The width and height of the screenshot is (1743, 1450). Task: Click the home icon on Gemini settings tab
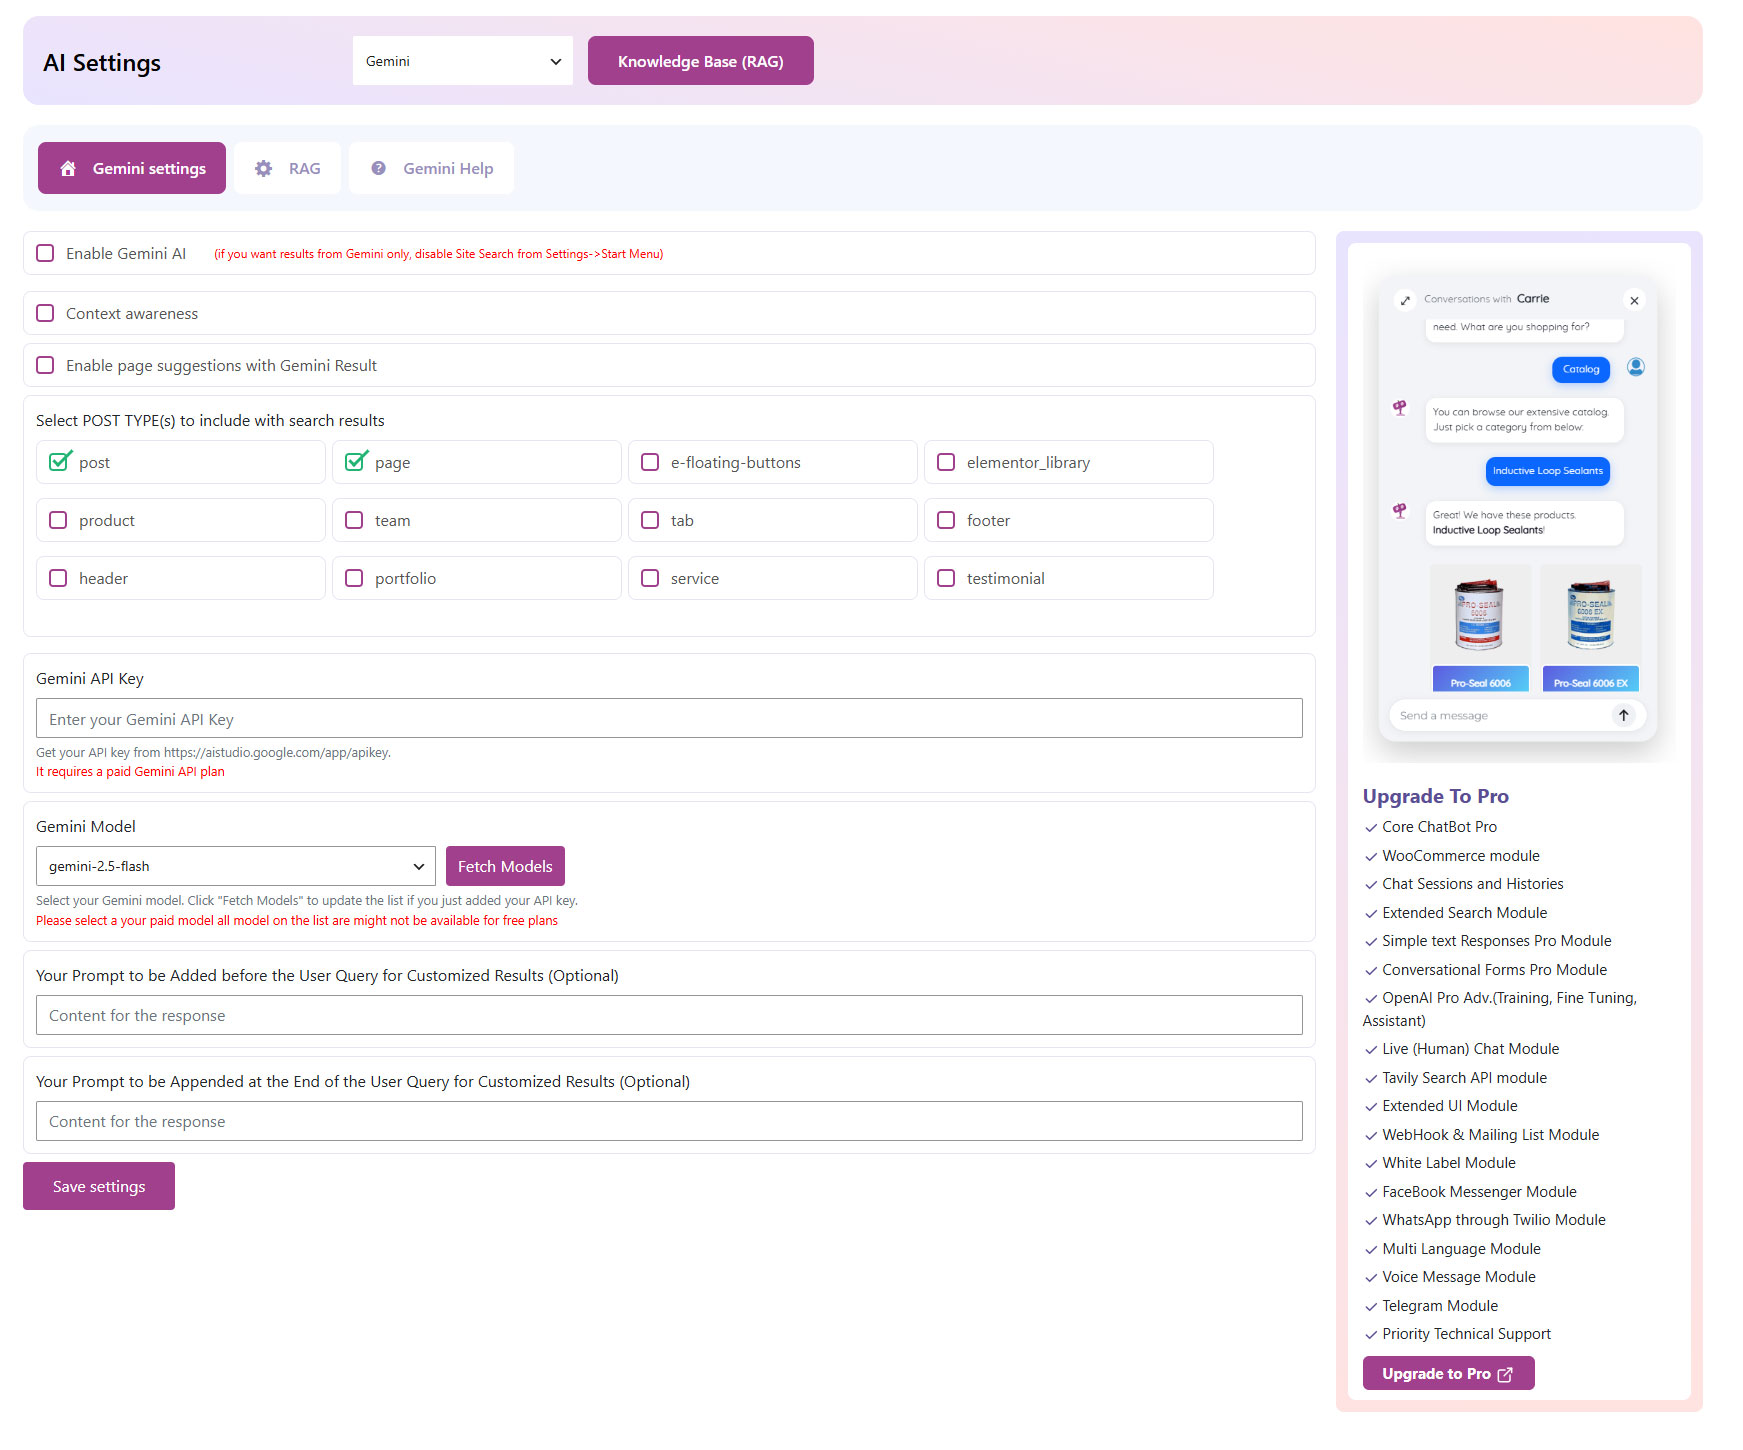(x=68, y=169)
